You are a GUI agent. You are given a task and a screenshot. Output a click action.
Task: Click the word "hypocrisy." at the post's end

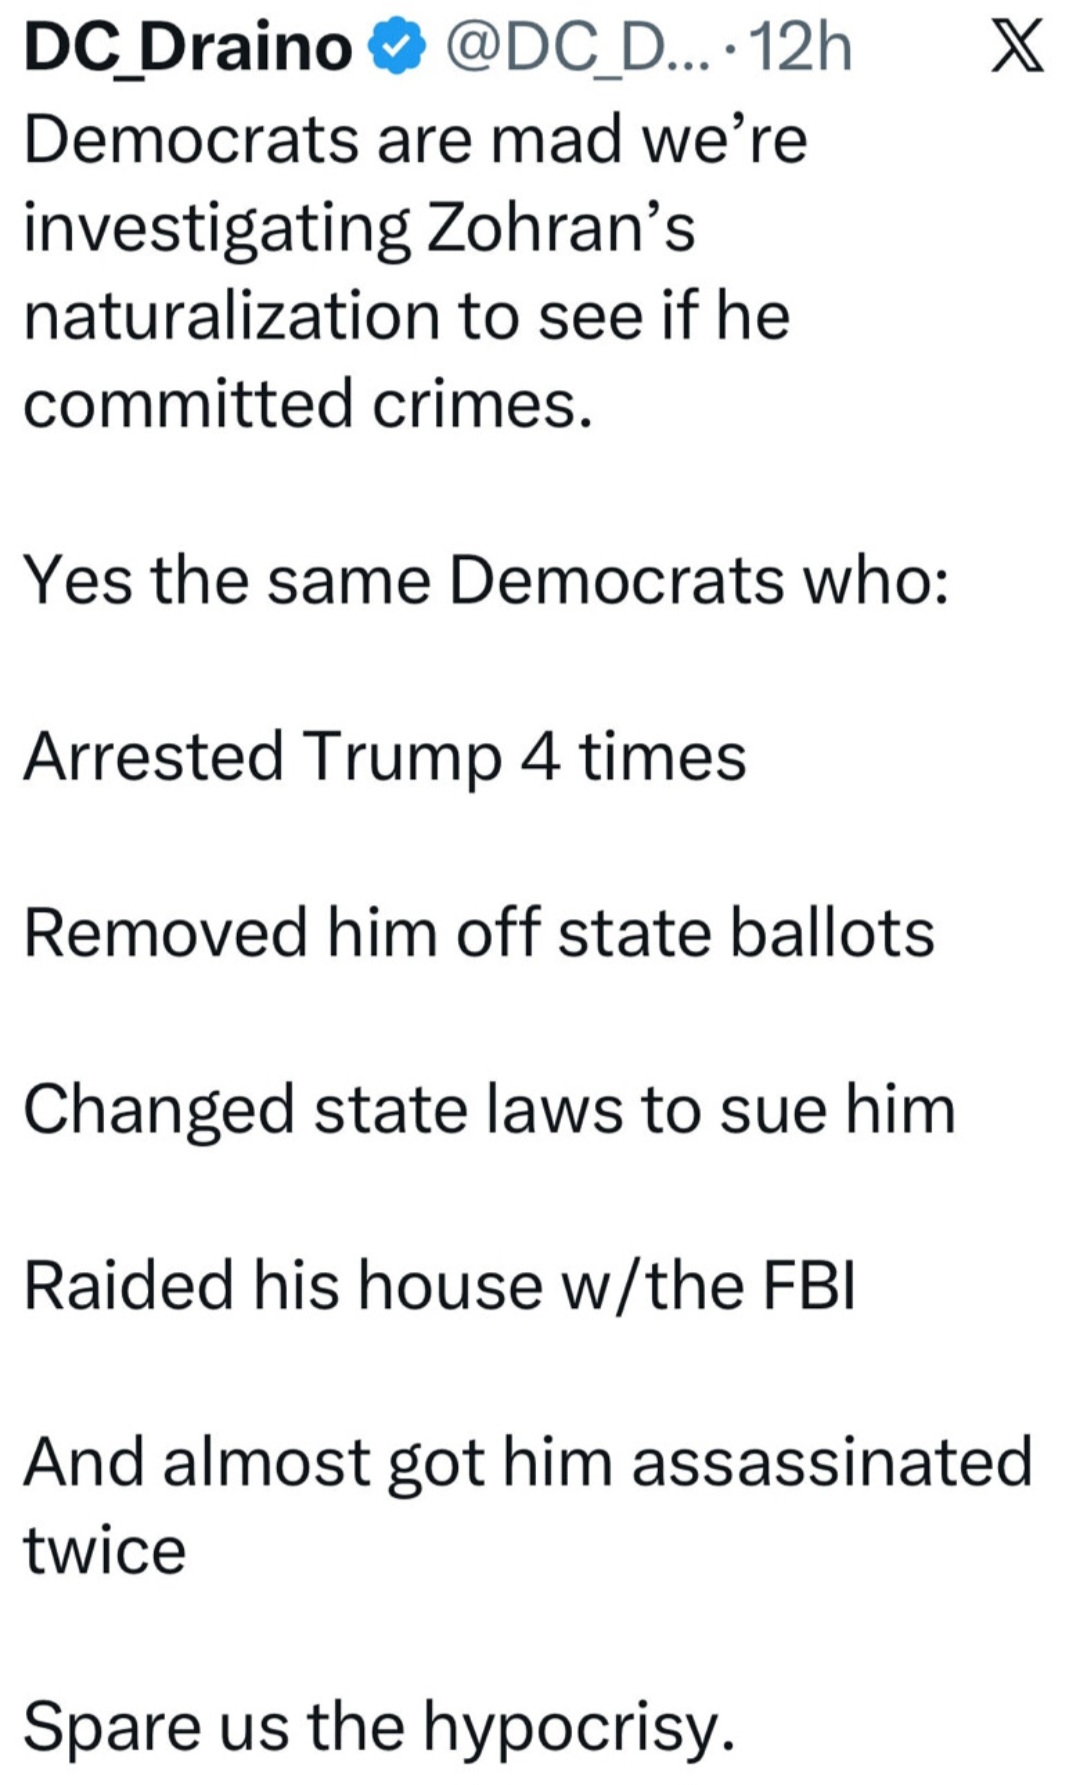coord(579,1727)
